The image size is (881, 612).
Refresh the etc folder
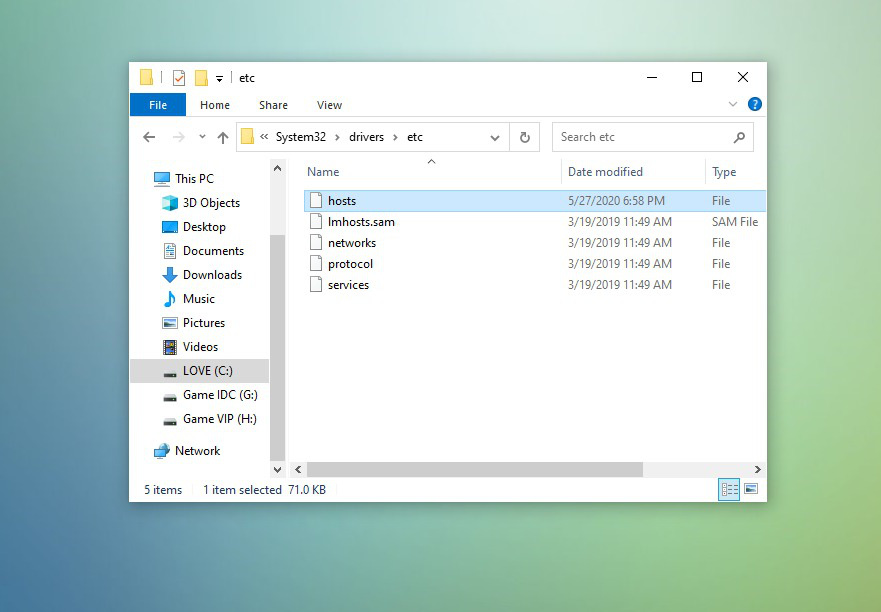[525, 137]
